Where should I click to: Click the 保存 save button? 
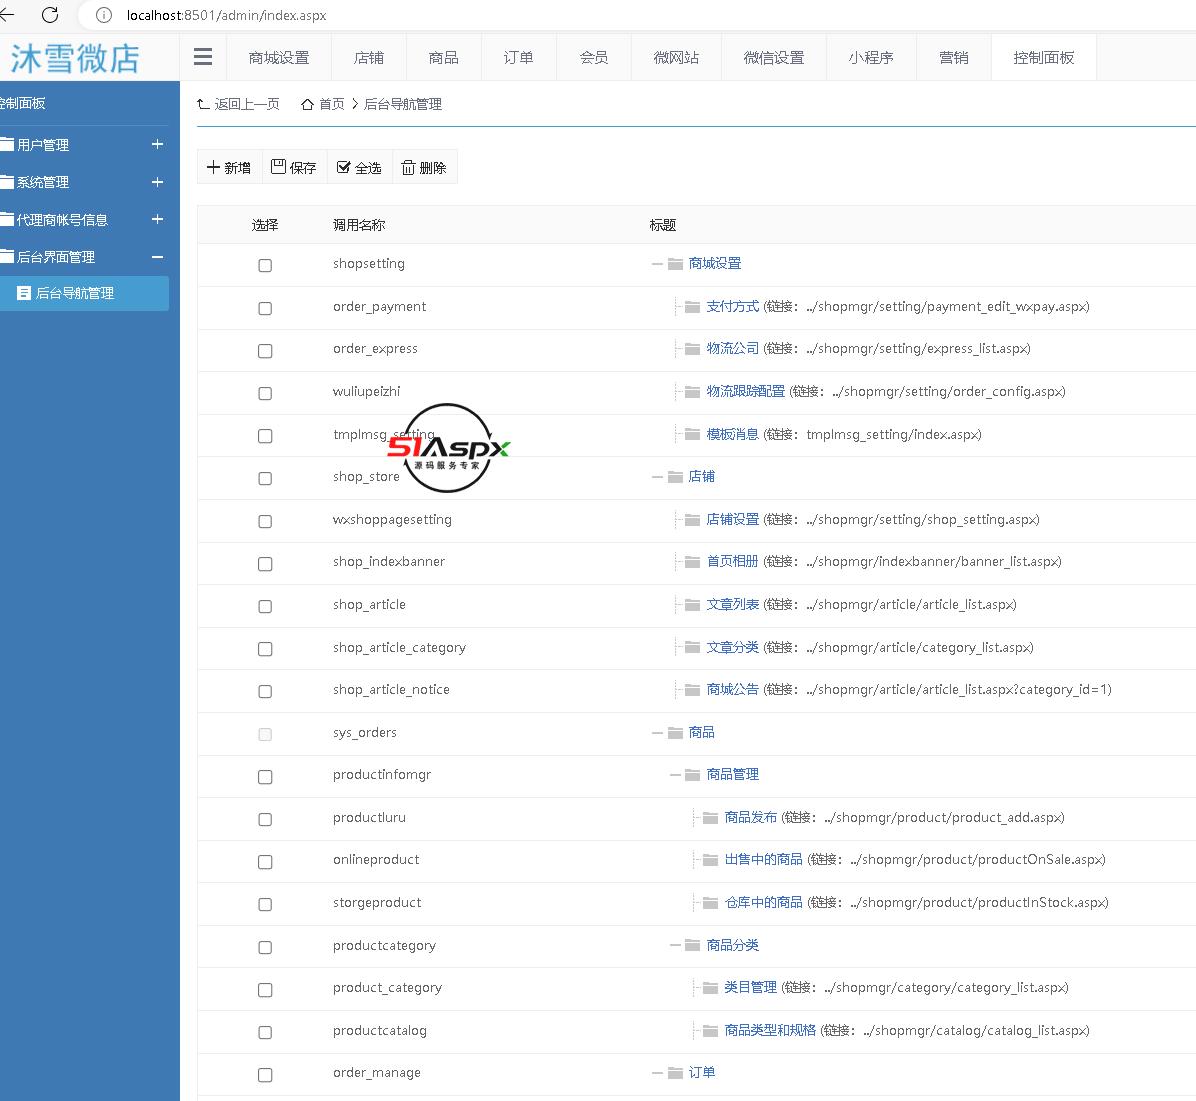(x=294, y=167)
